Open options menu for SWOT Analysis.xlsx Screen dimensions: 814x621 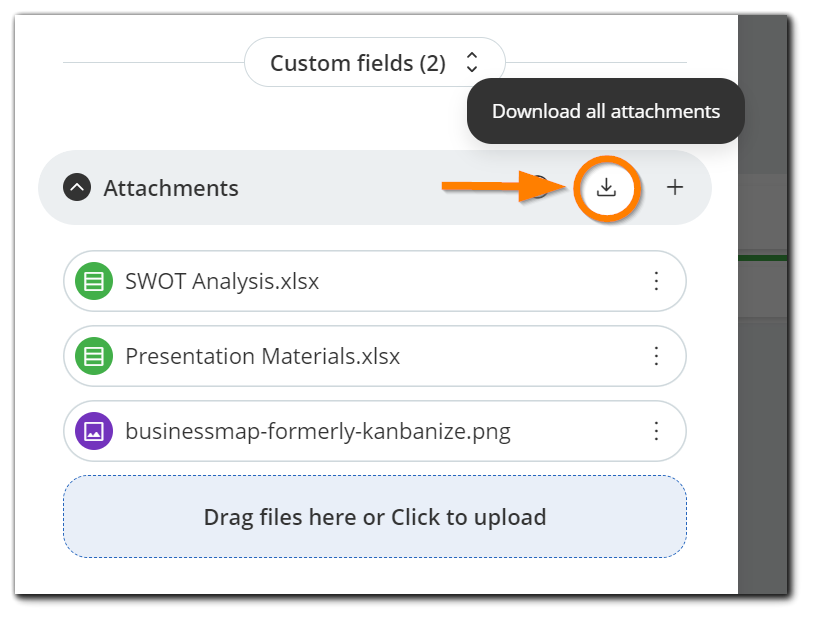point(656,281)
